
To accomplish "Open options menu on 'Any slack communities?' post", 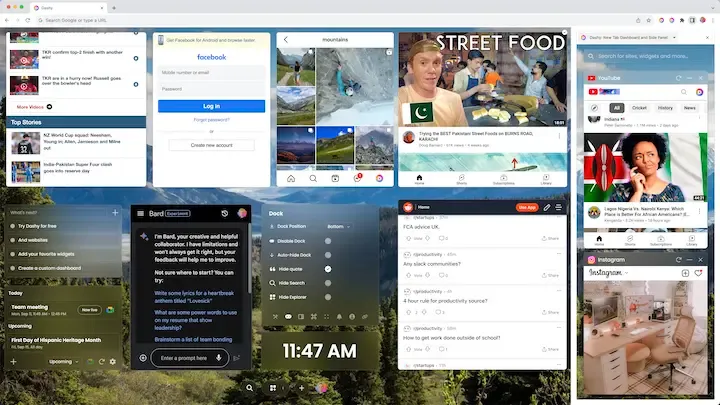I will point(558,253).
